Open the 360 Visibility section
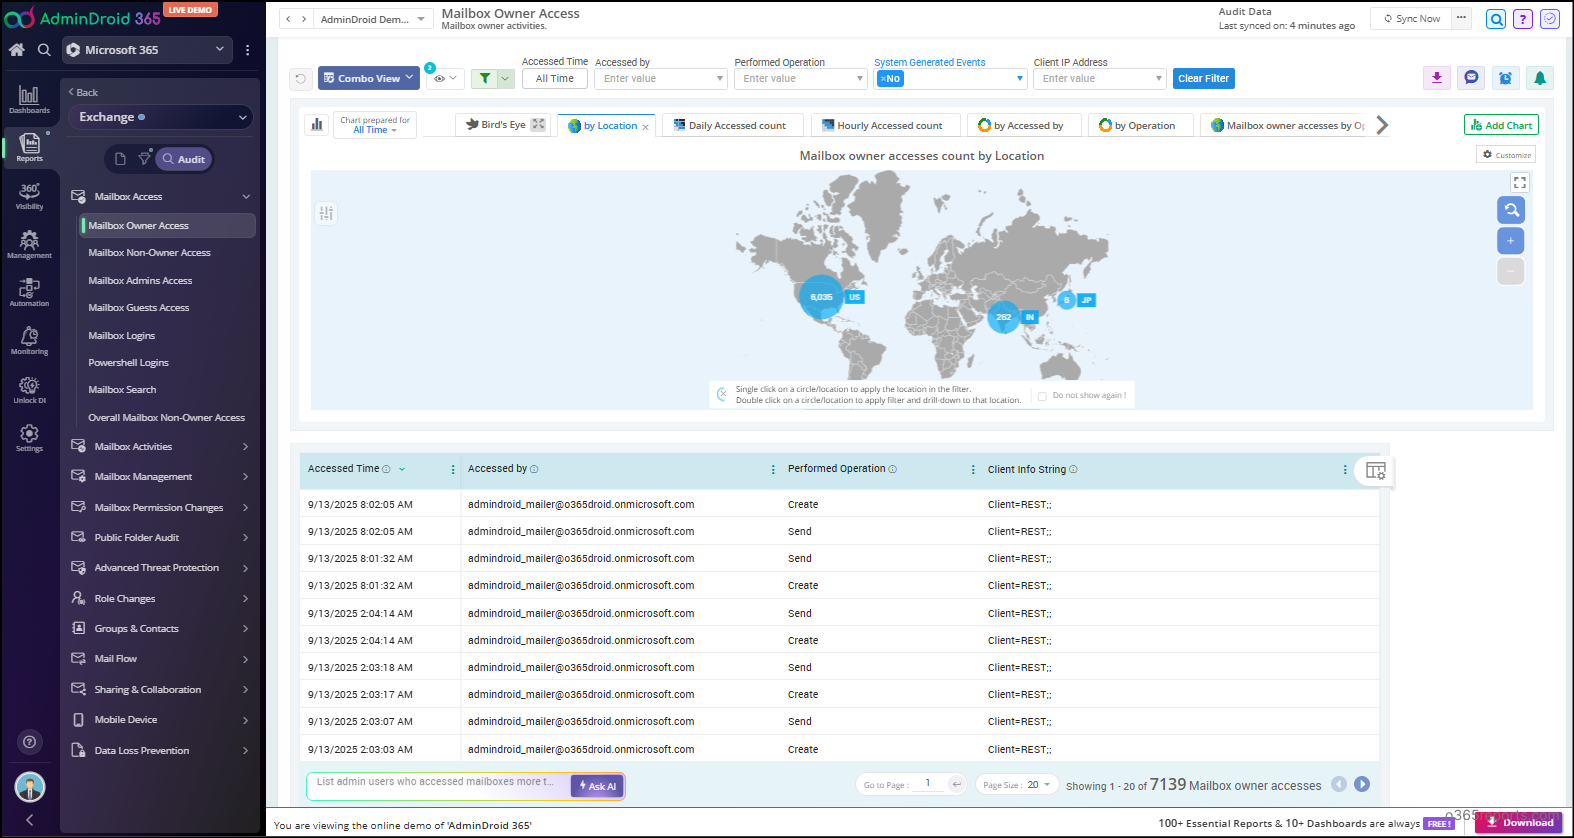 point(29,196)
